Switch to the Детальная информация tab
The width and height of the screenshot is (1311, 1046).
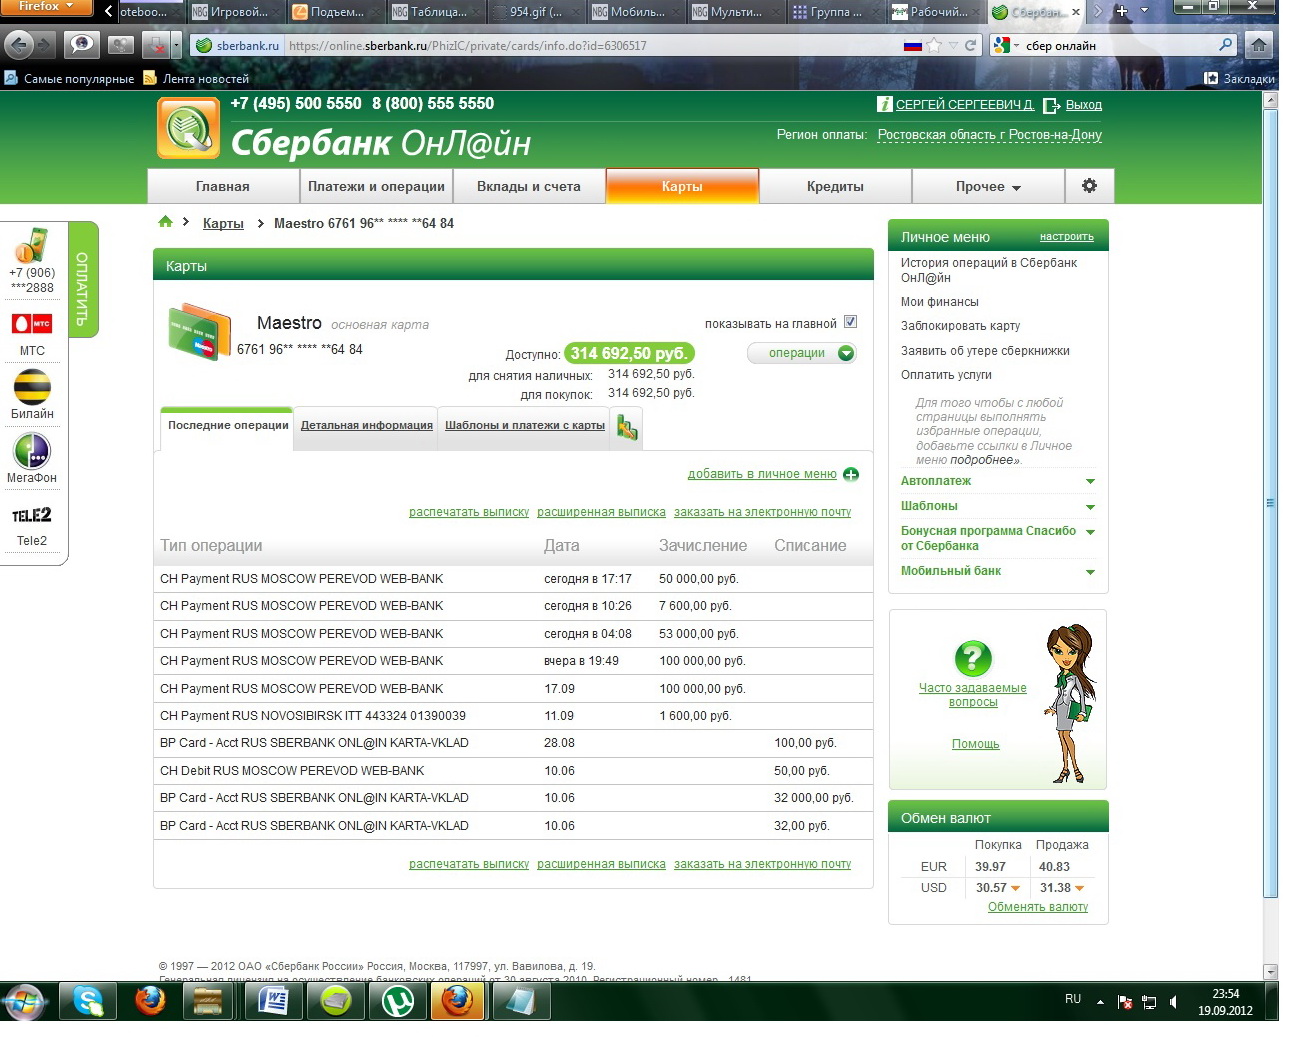coord(367,426)
